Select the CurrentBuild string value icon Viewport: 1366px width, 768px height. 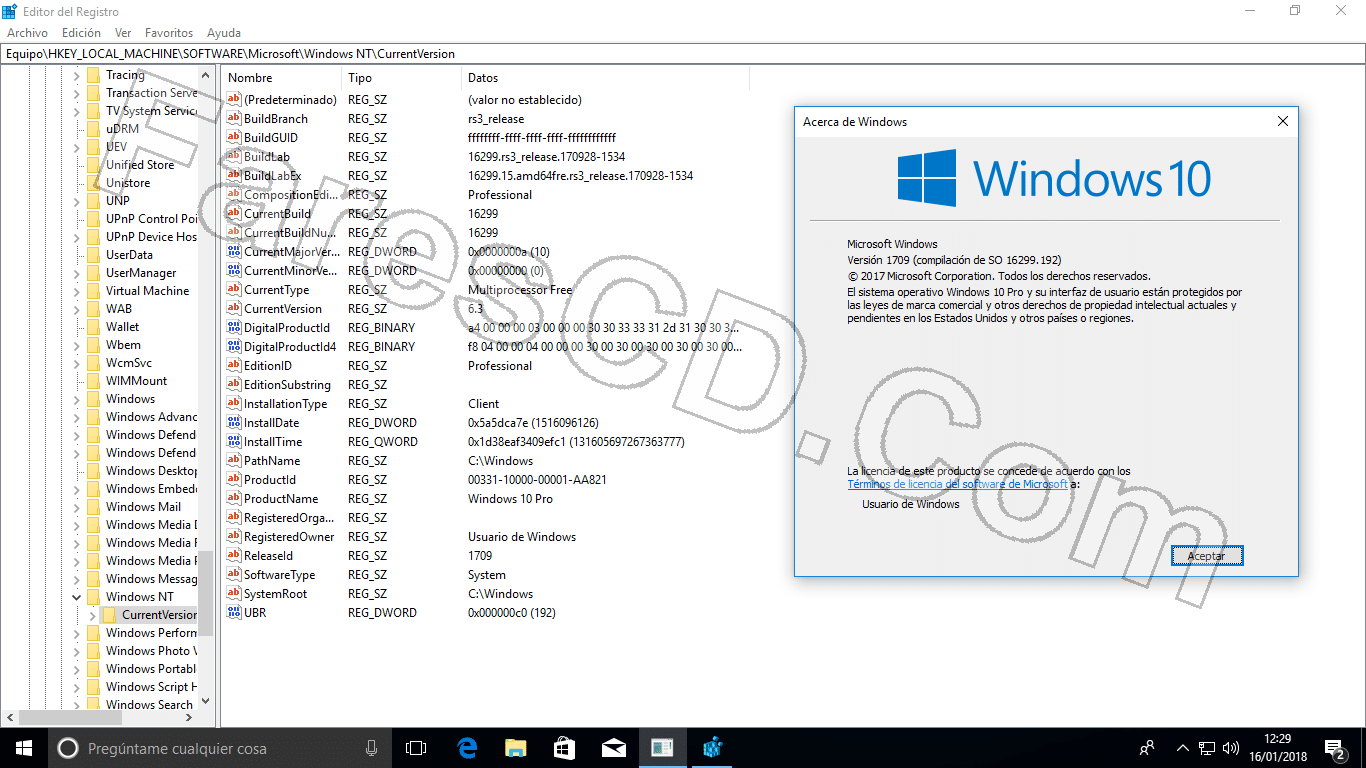pos(234,214)
